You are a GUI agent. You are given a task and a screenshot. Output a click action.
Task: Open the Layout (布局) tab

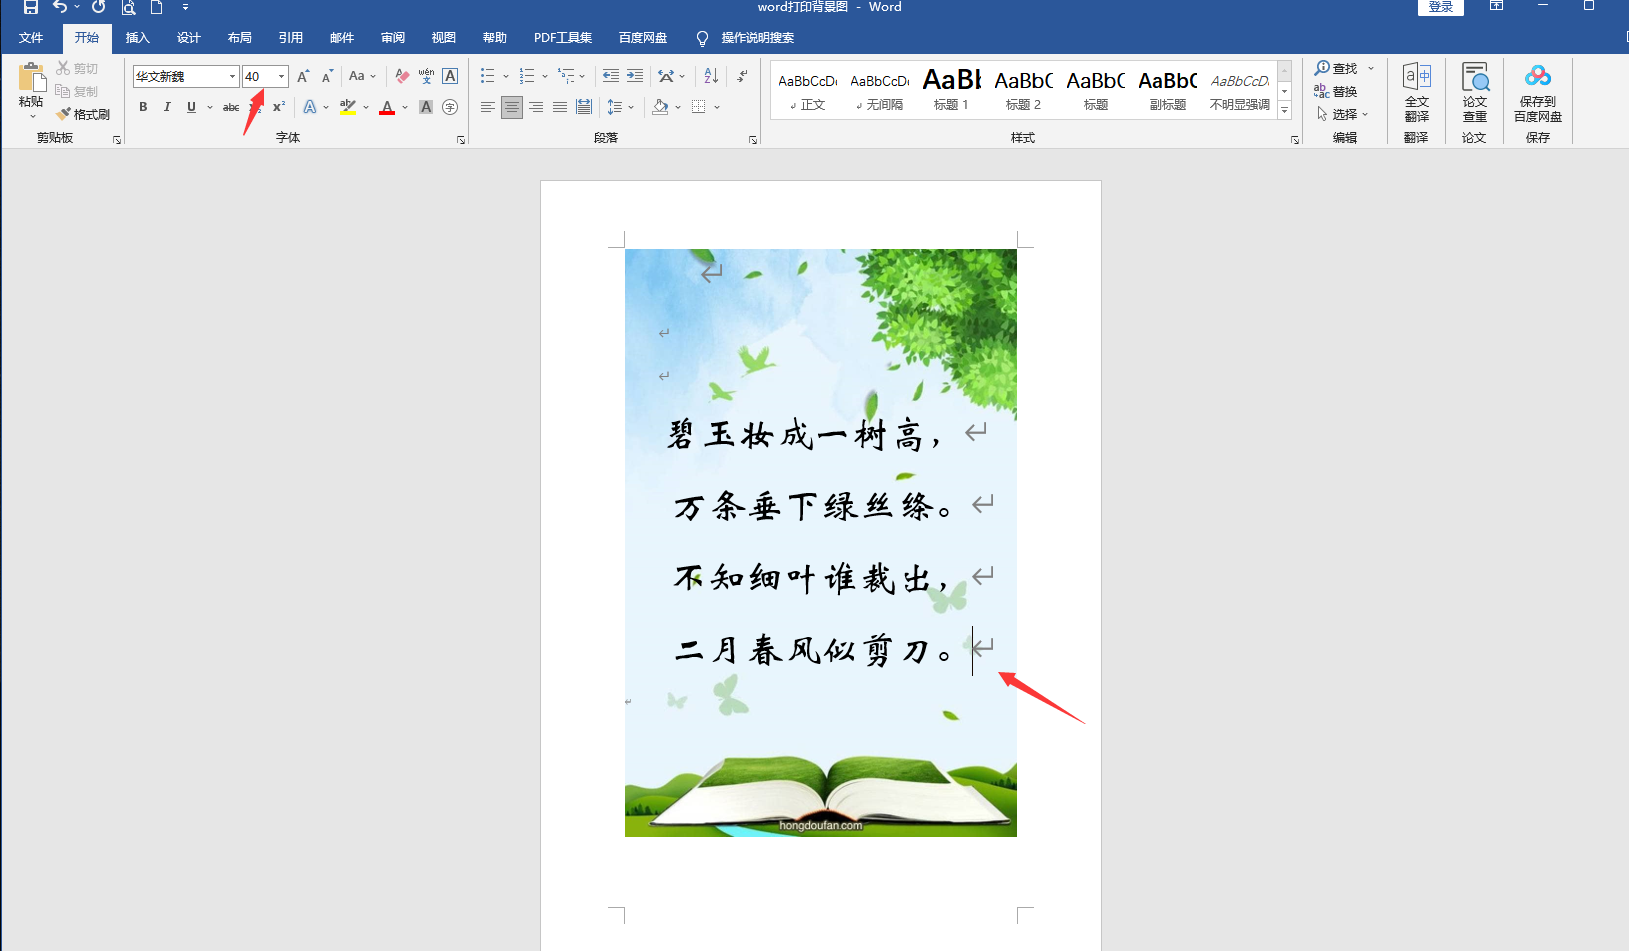tap(239, 38)
